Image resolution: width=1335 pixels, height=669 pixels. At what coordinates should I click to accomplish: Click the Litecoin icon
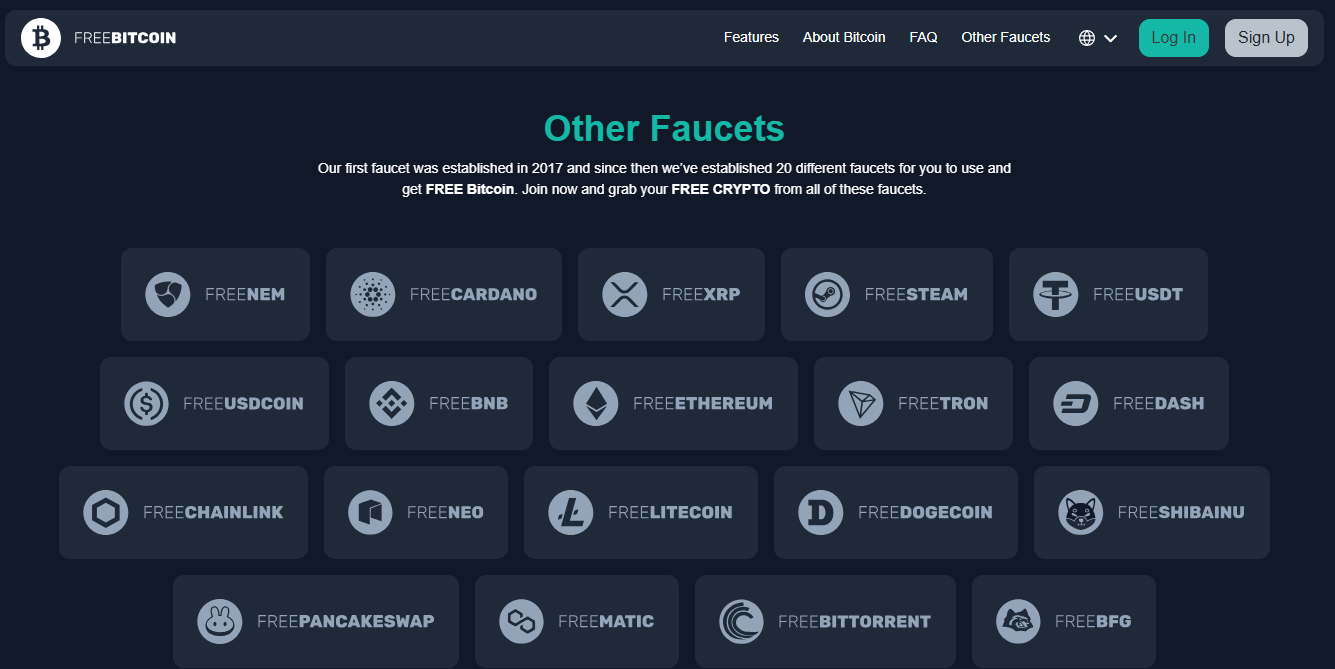coord(571,513)
